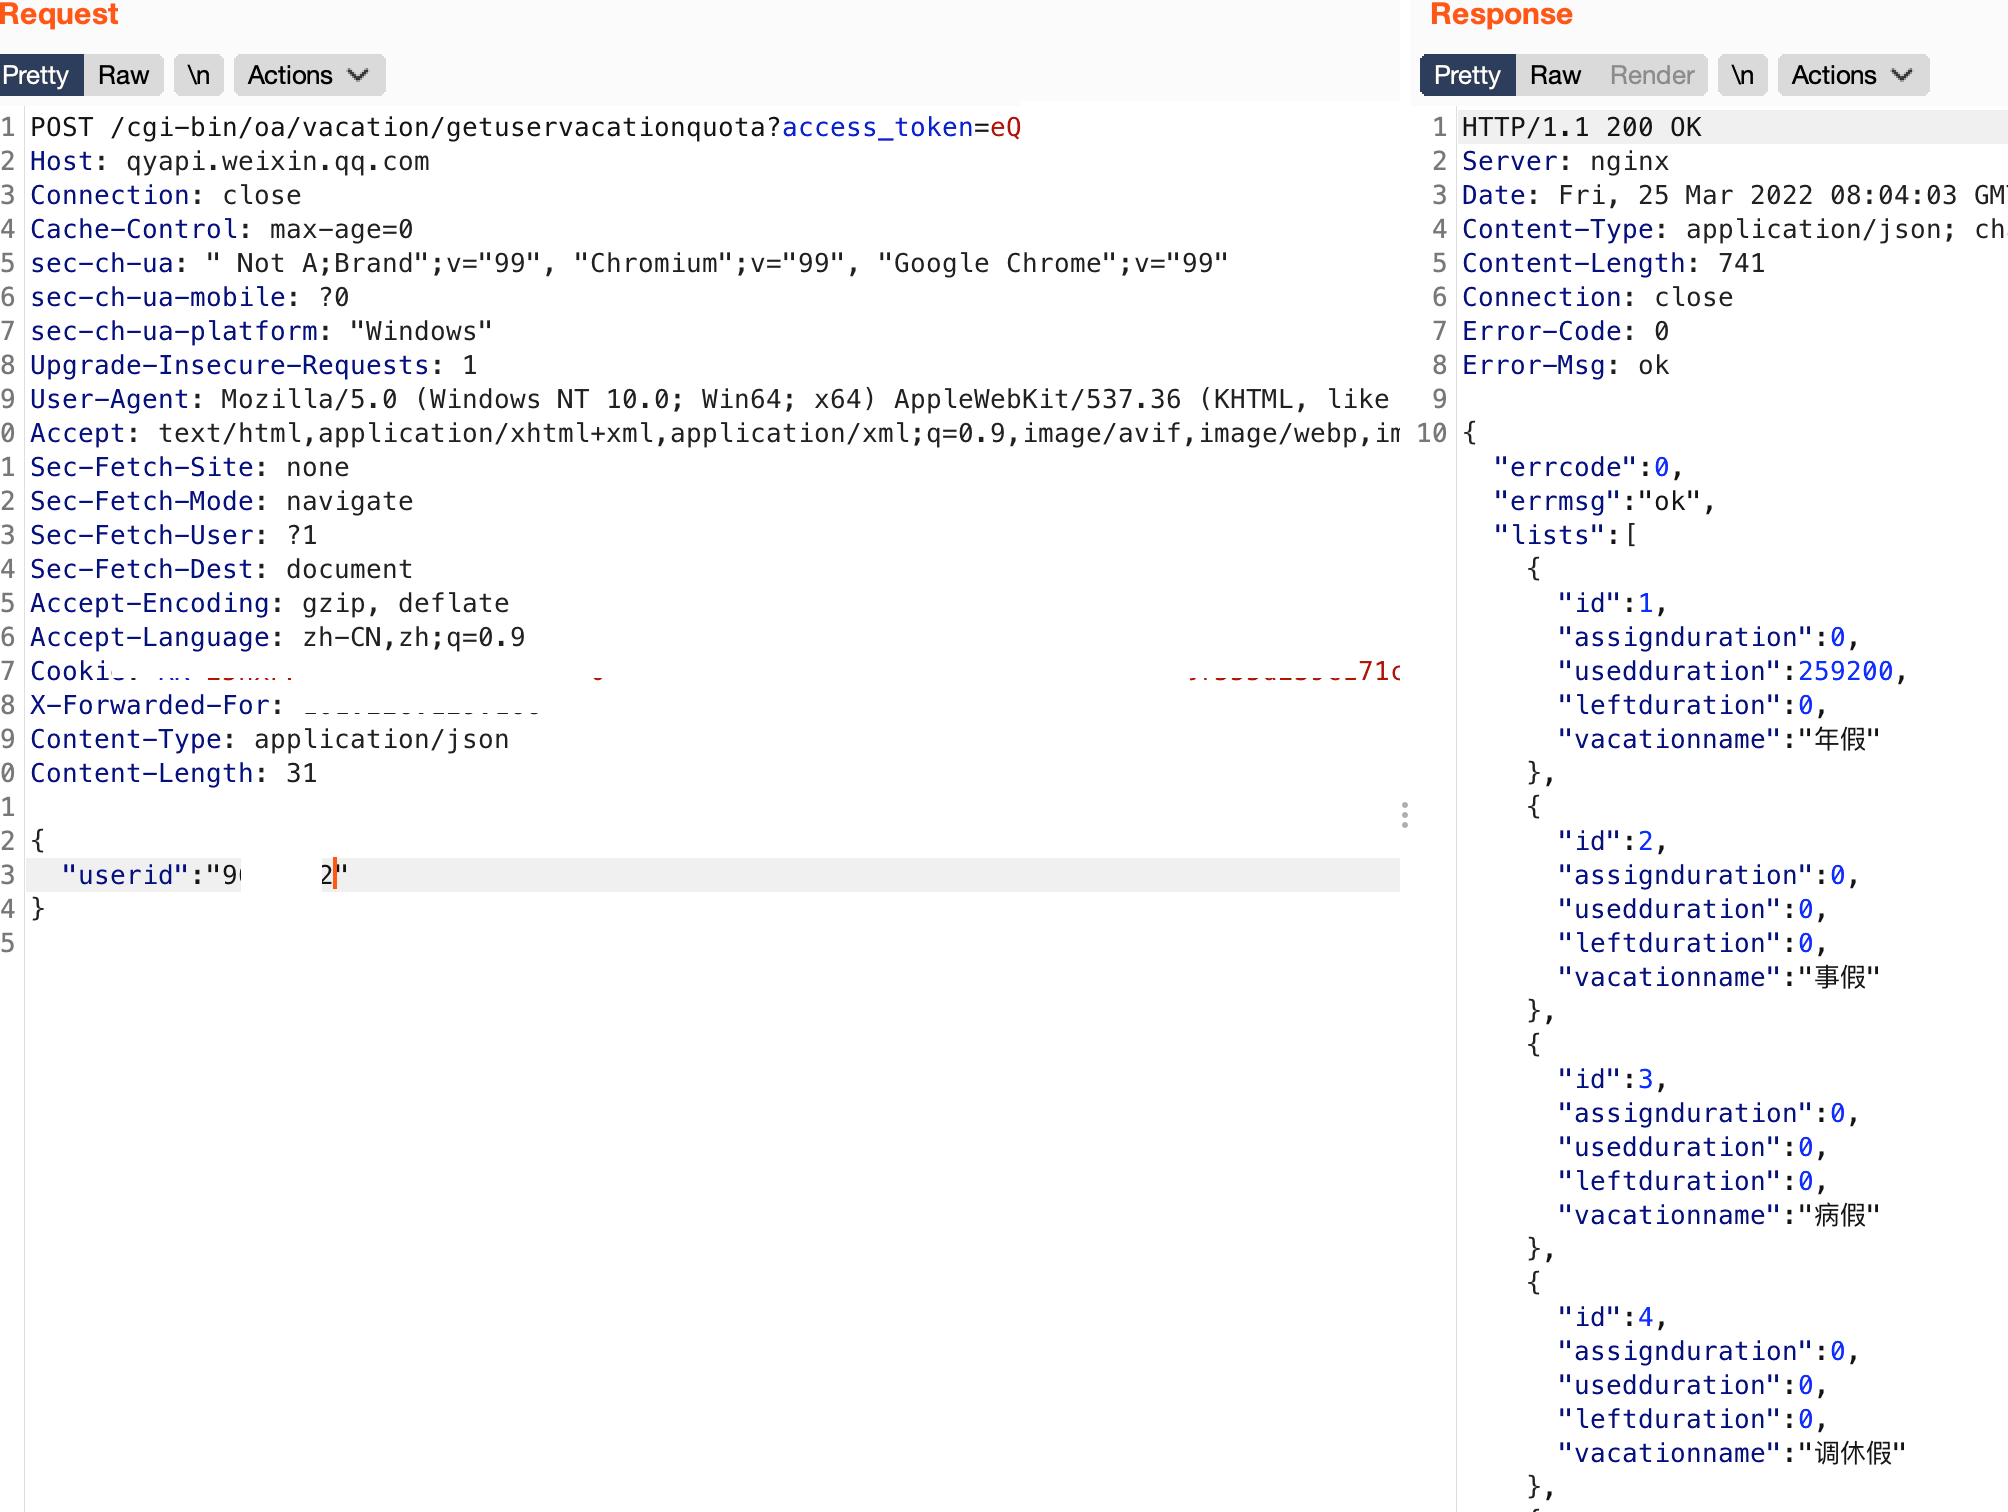Click the Response Actions chevron arrow

tap(1902, 75)
